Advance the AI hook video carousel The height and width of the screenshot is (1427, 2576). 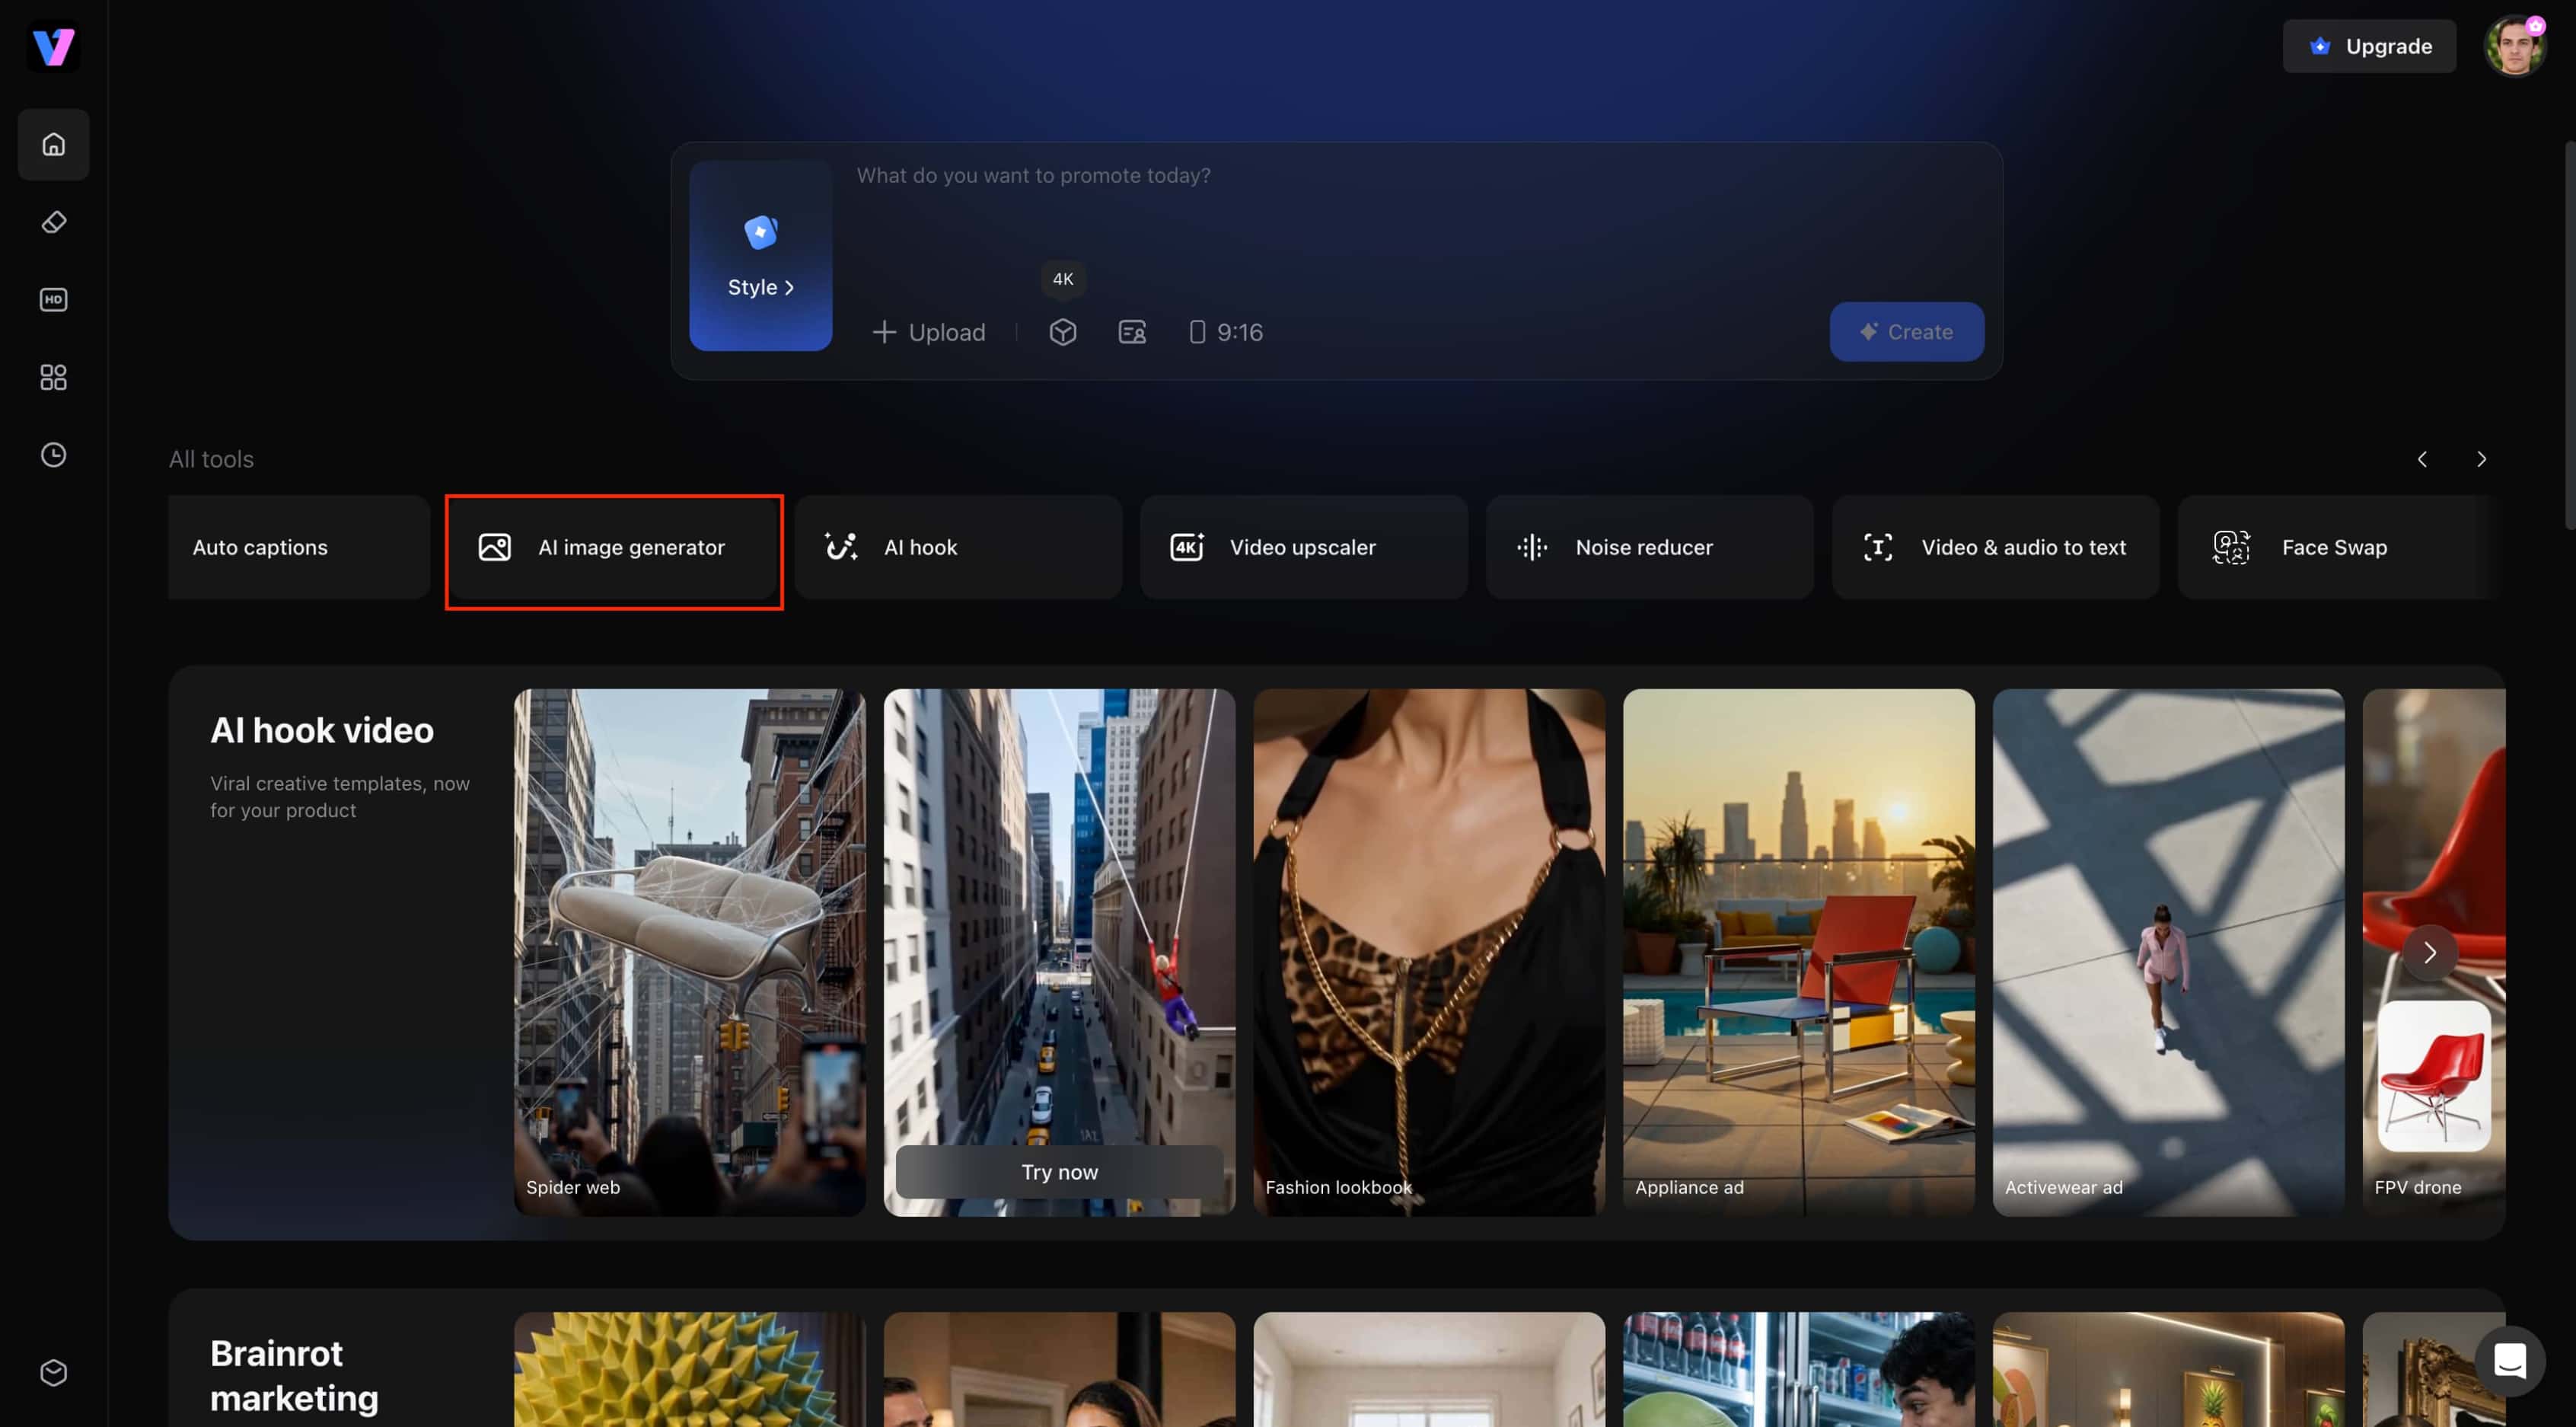[x=2430, y=952]
